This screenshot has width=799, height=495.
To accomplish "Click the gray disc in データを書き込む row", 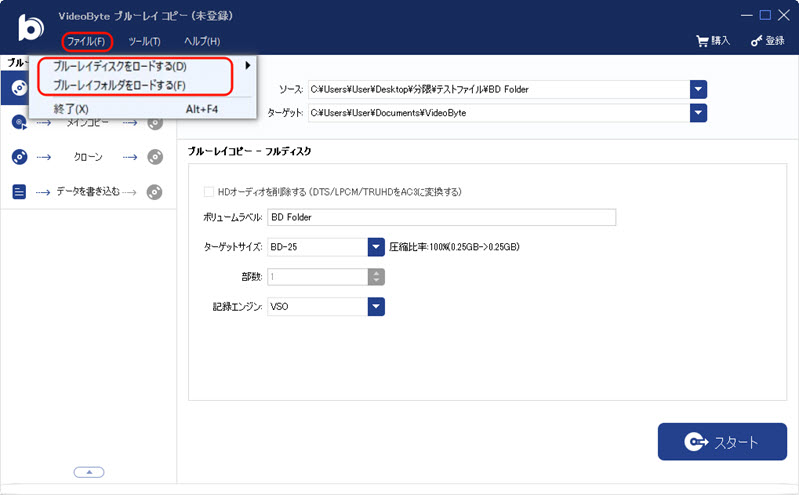I will (x=154, y=192).
